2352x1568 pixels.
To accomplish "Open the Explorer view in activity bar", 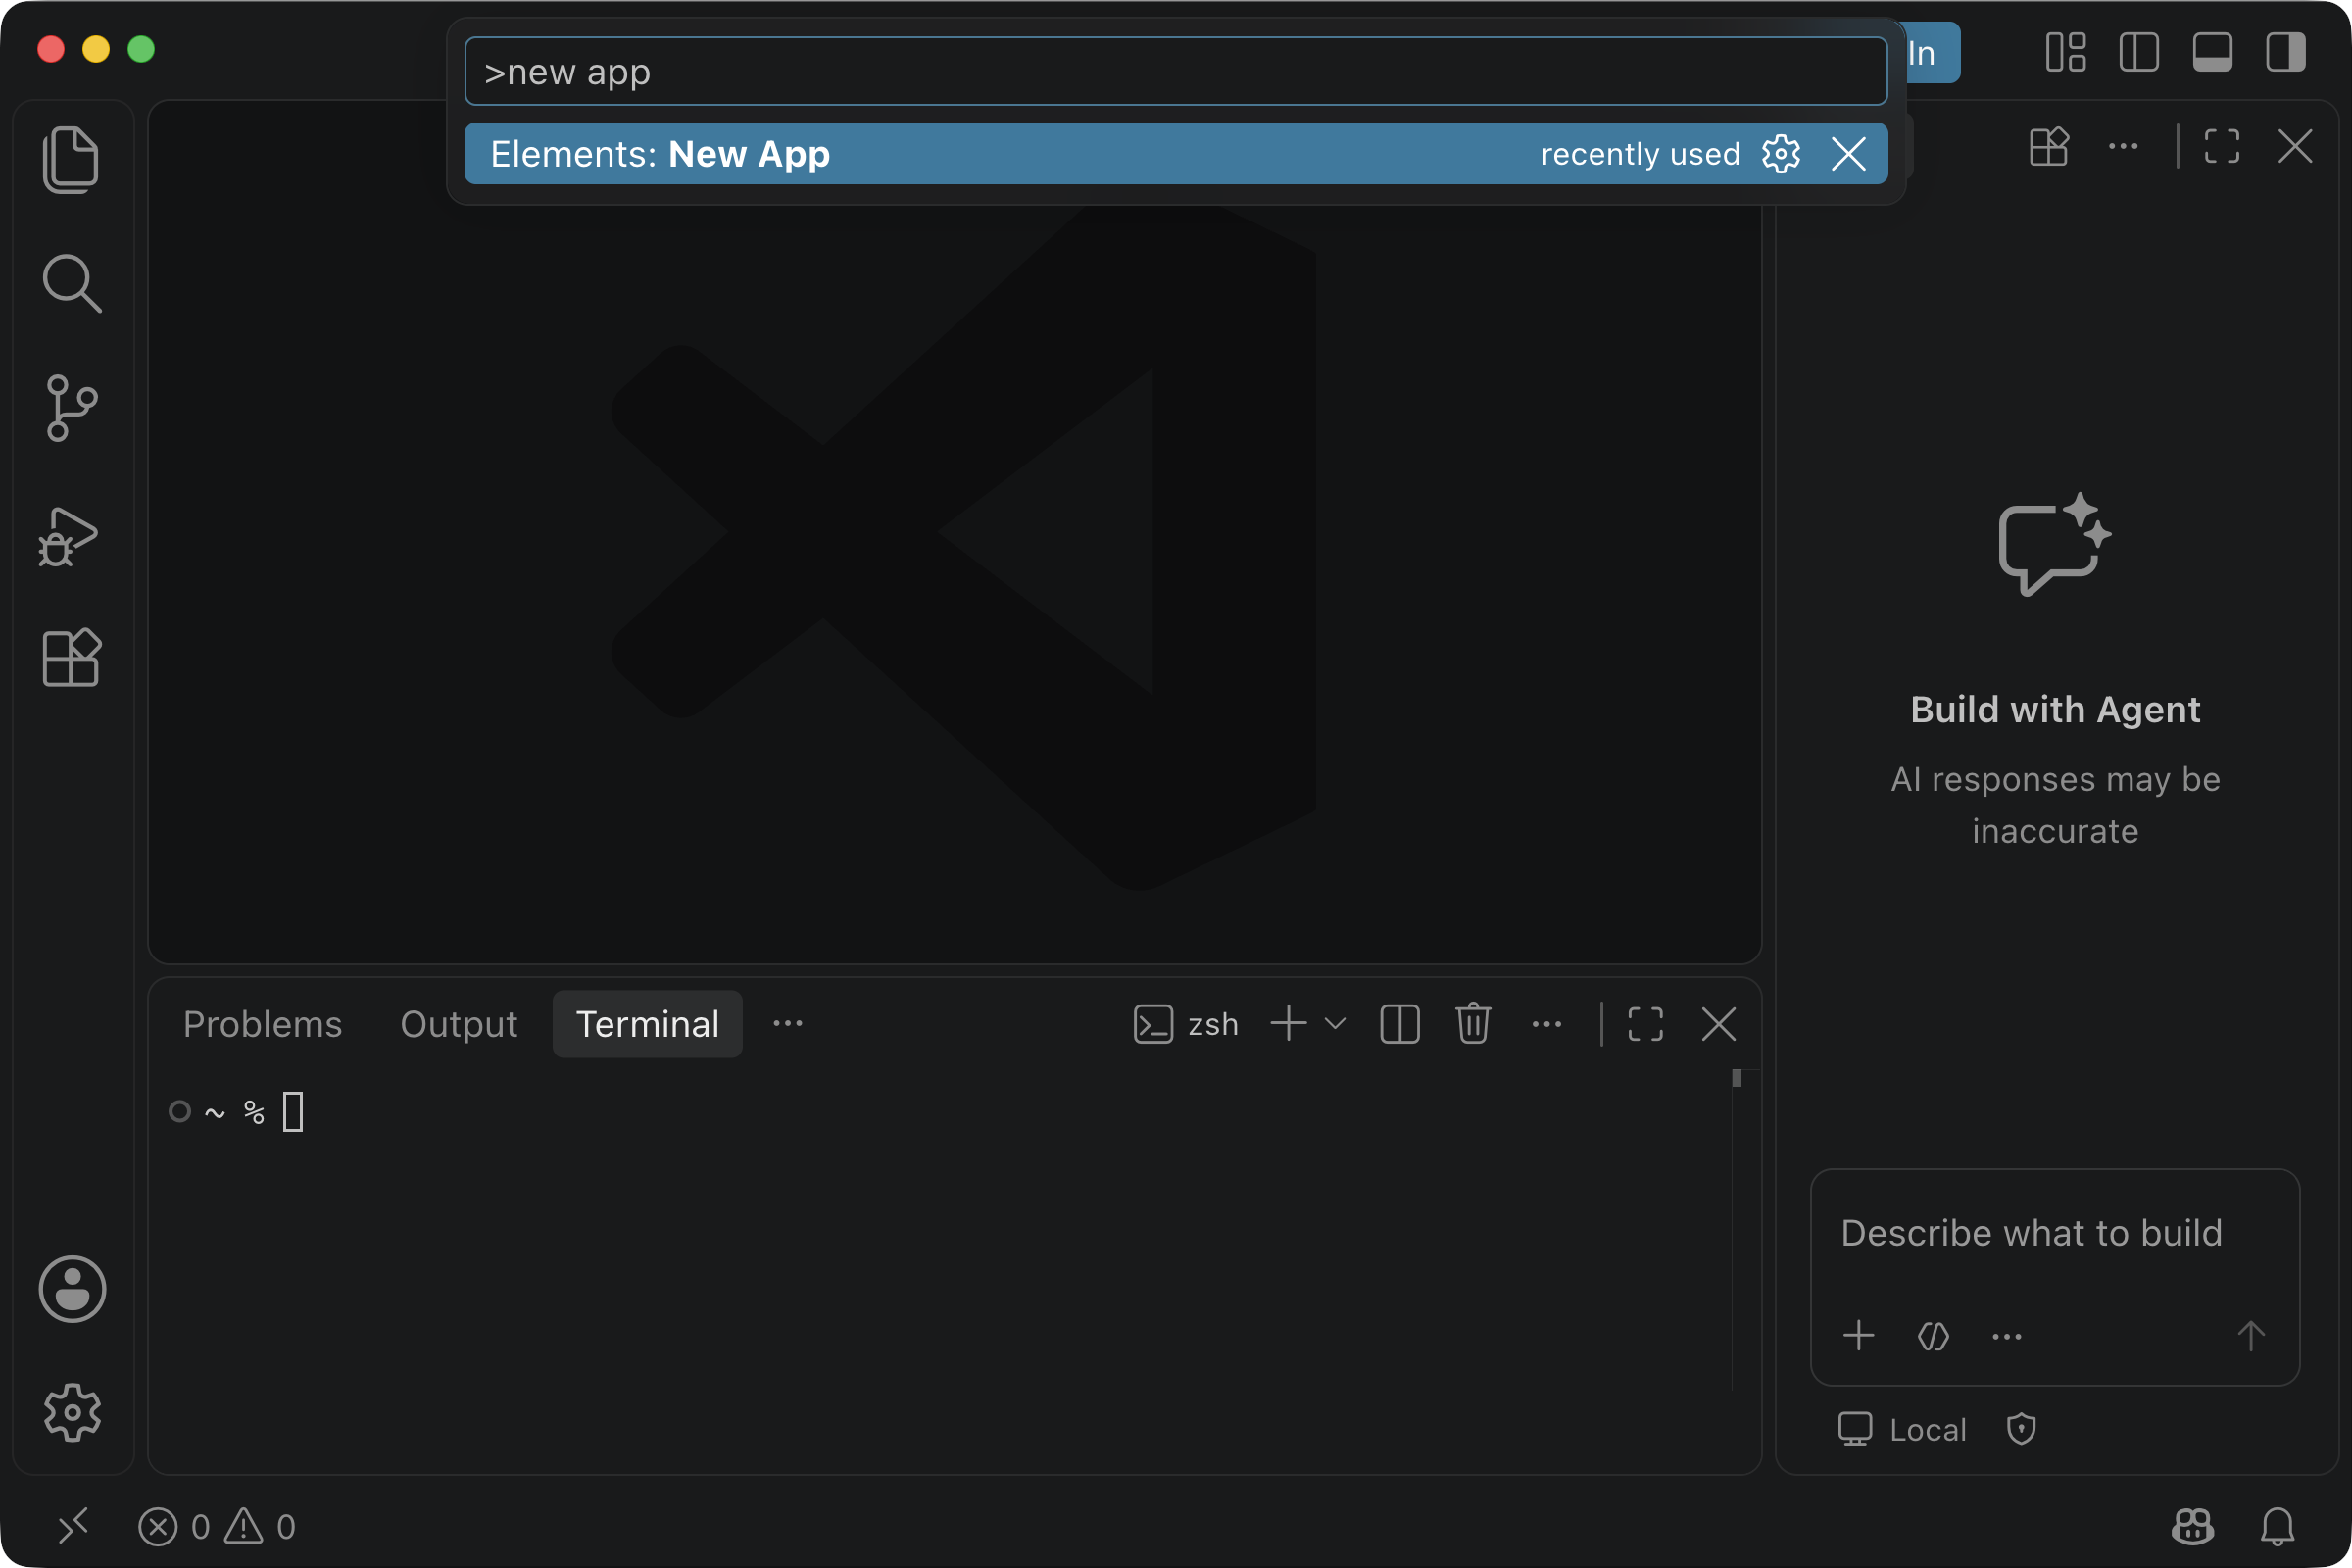I will [71, 160].
